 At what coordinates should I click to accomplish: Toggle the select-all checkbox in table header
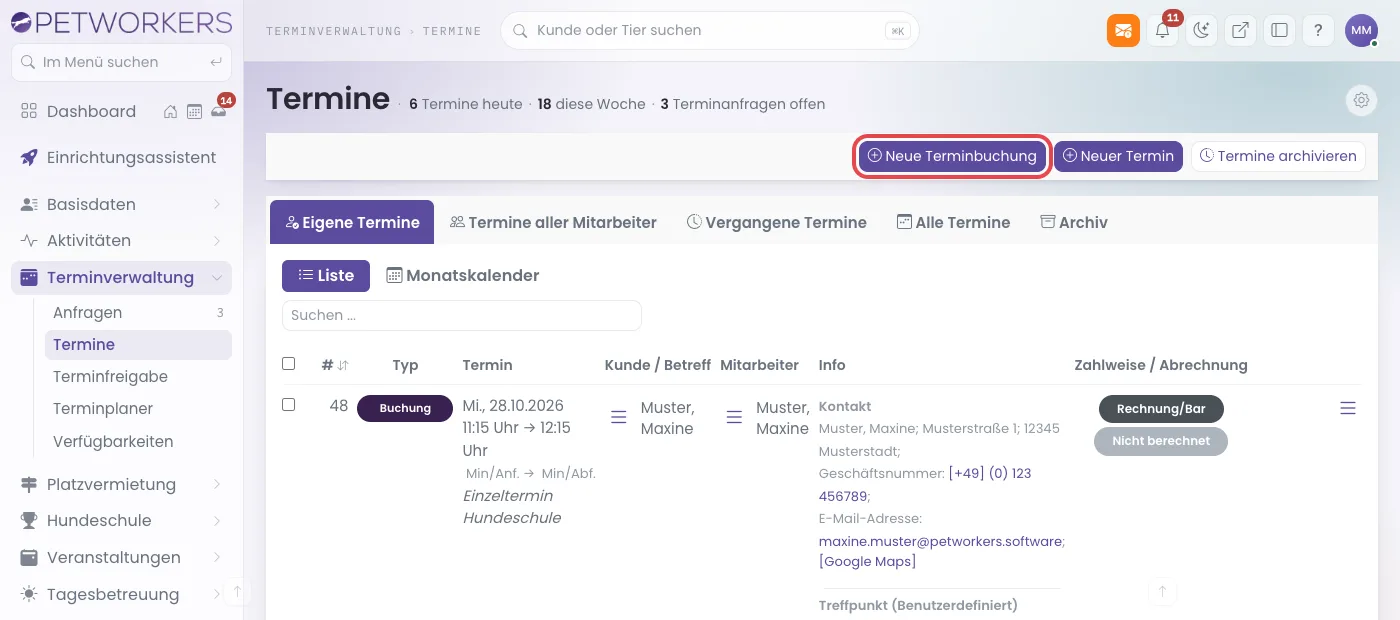click(x=289, y=364)
